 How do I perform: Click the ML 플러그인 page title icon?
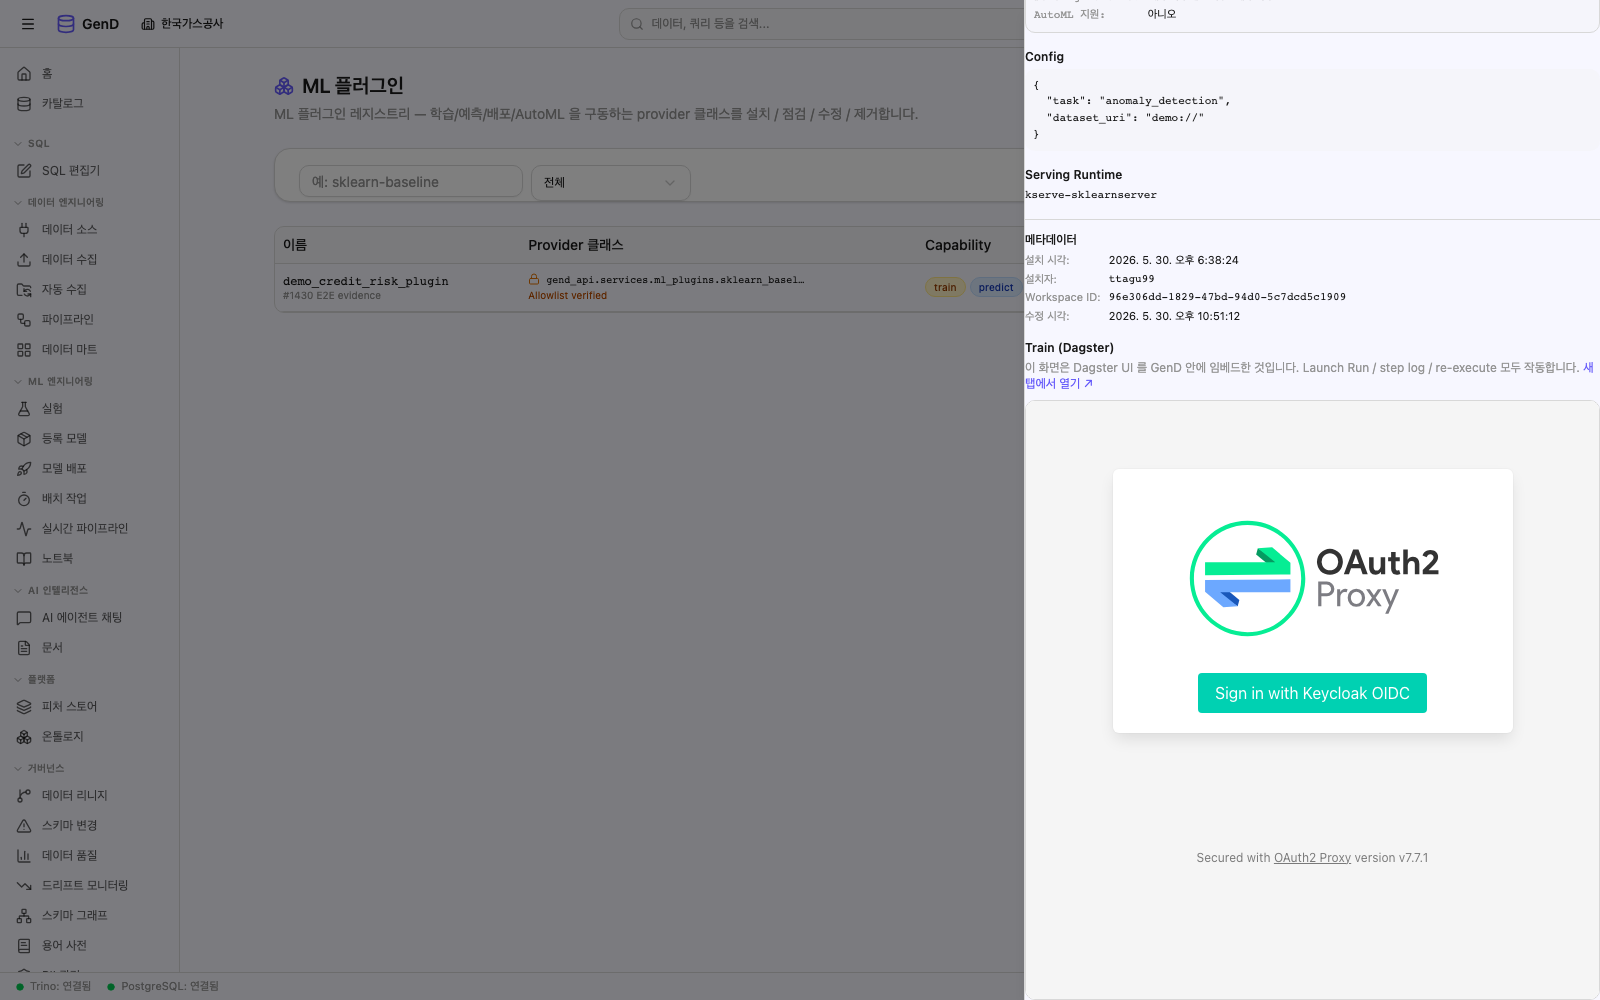(284, 87)
